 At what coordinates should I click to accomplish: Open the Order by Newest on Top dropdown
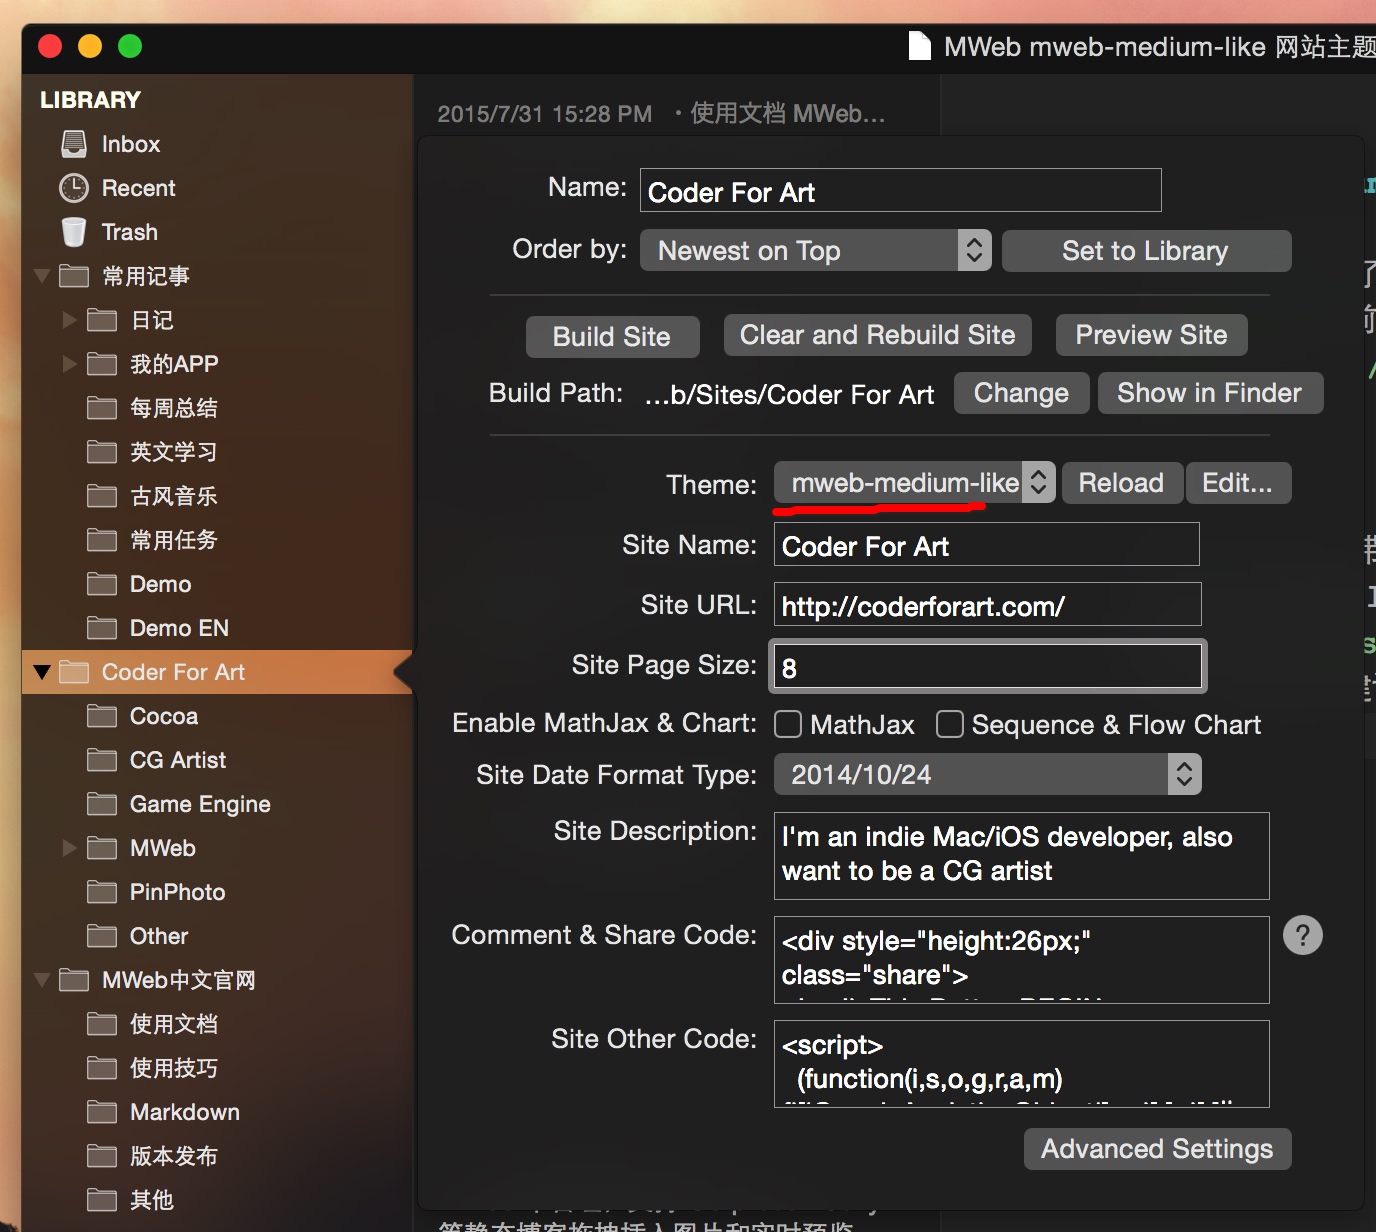click(x=816, y=250)
